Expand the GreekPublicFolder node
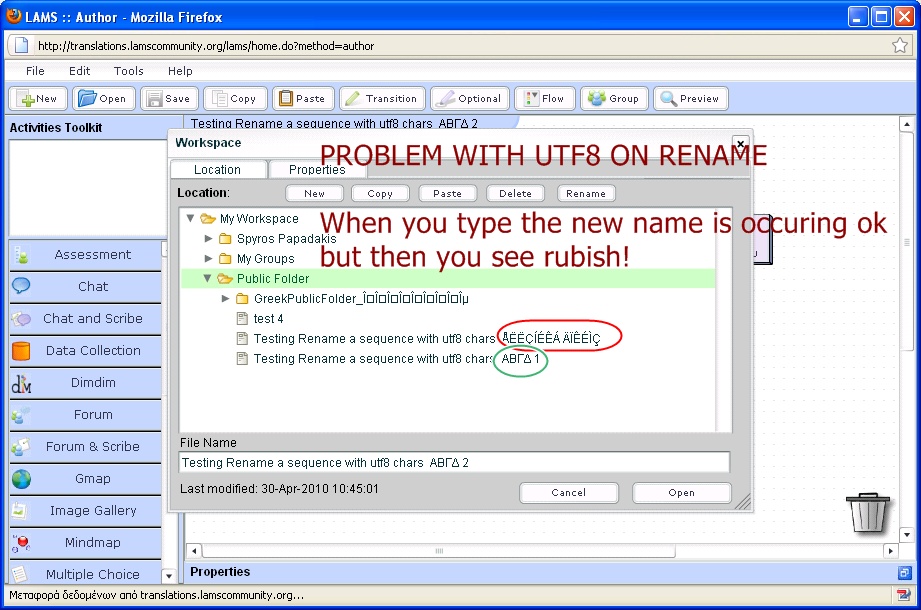The width and height of the screenshot is (921, 610). click(x=225, y=299)
